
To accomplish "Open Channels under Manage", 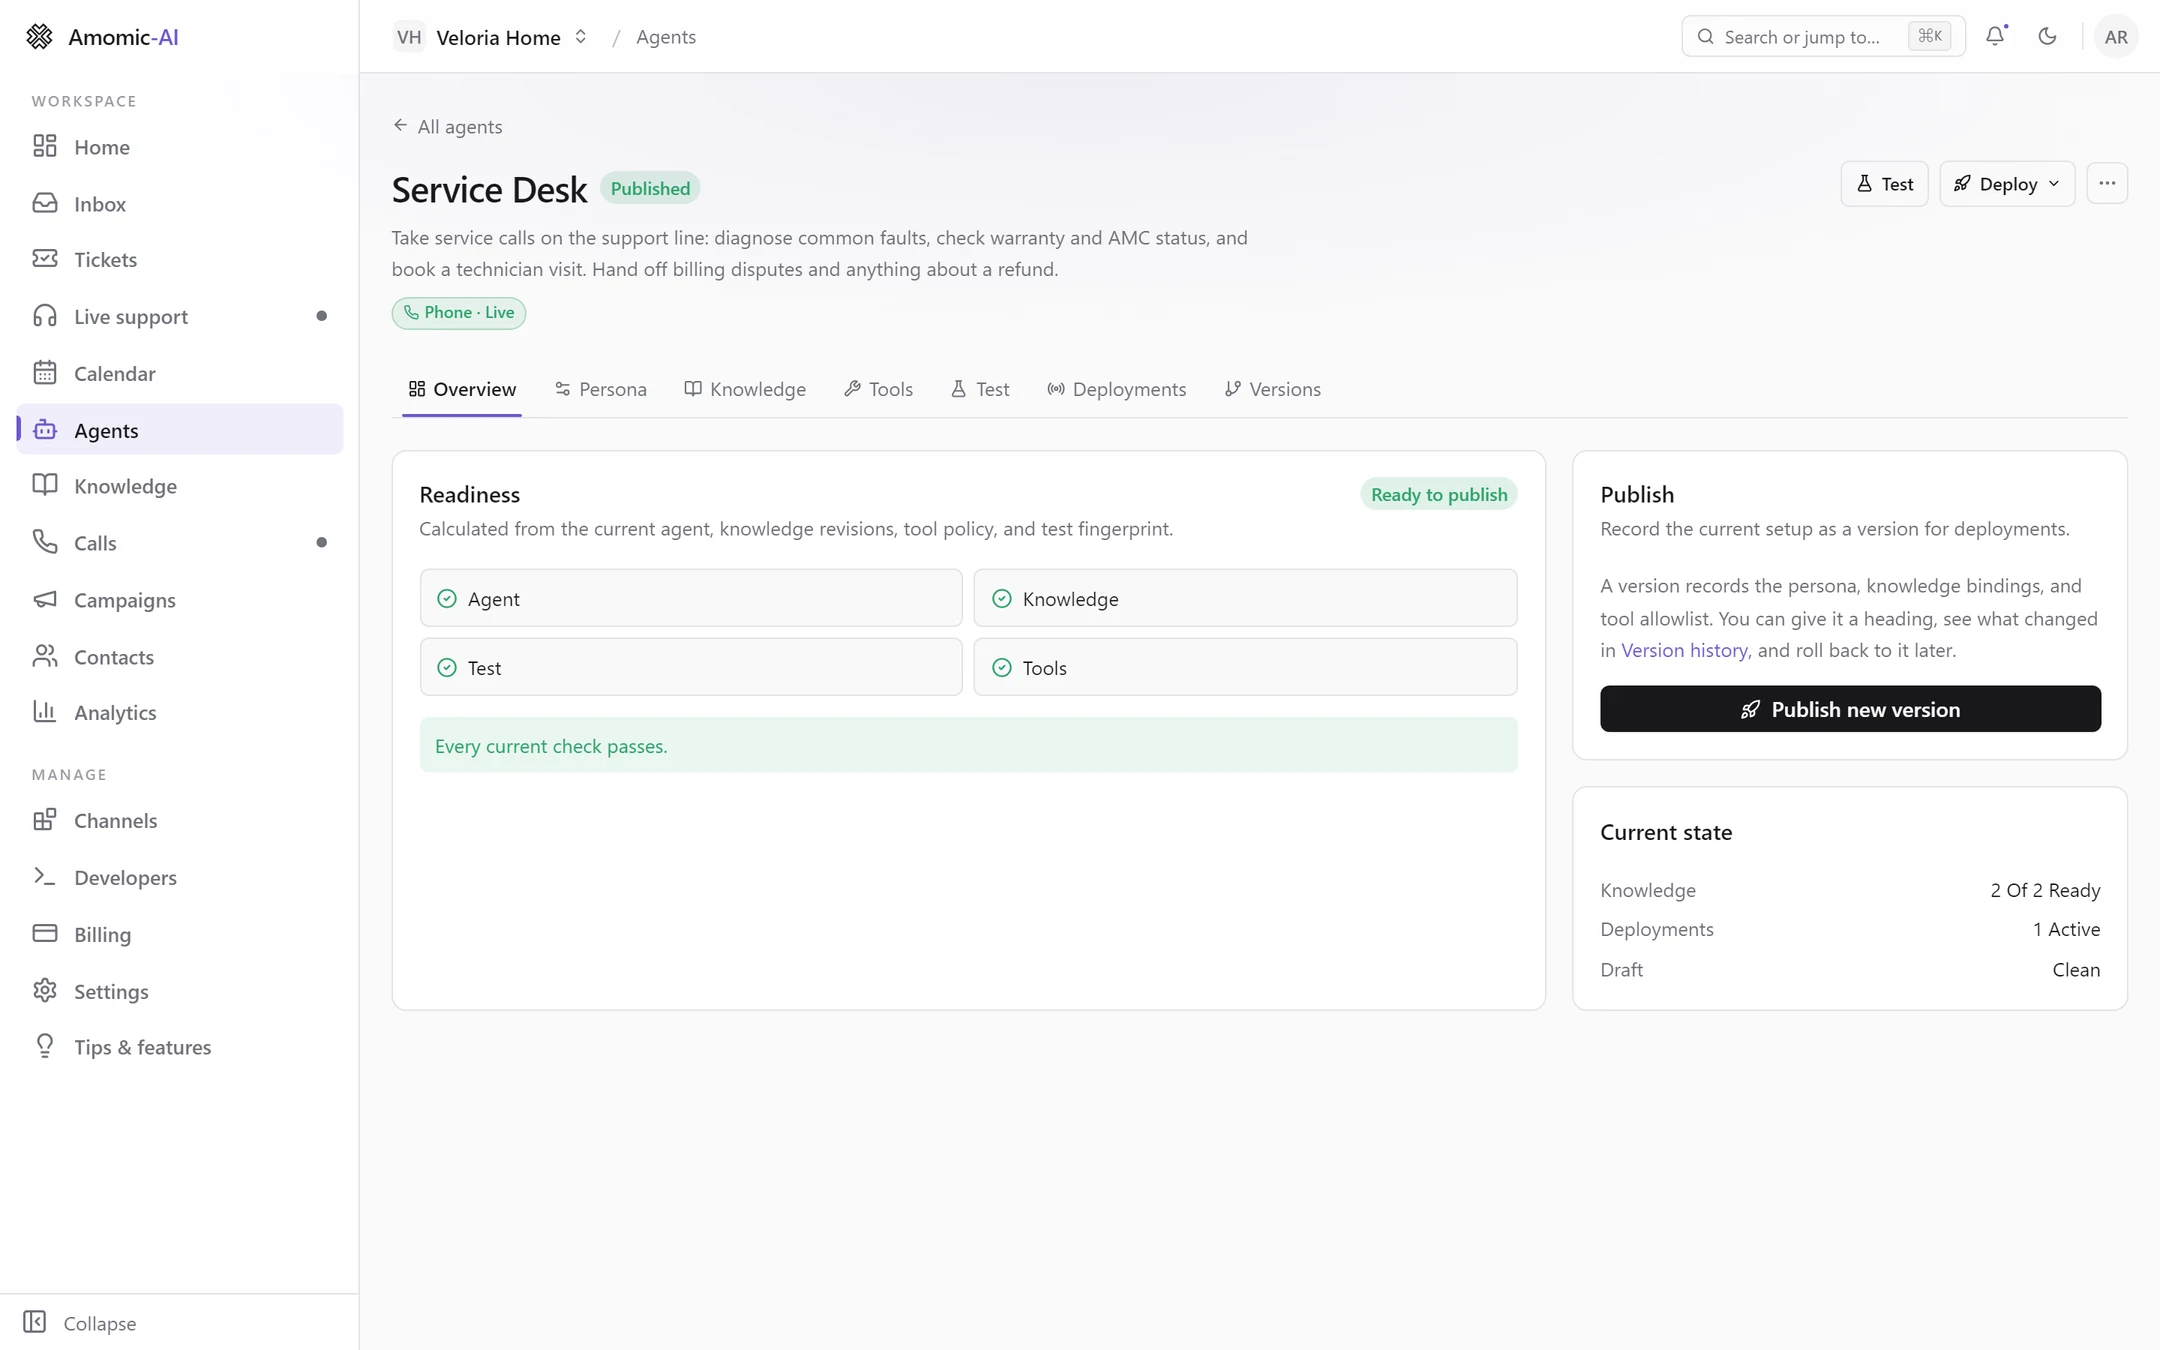I will coord(180,820).
